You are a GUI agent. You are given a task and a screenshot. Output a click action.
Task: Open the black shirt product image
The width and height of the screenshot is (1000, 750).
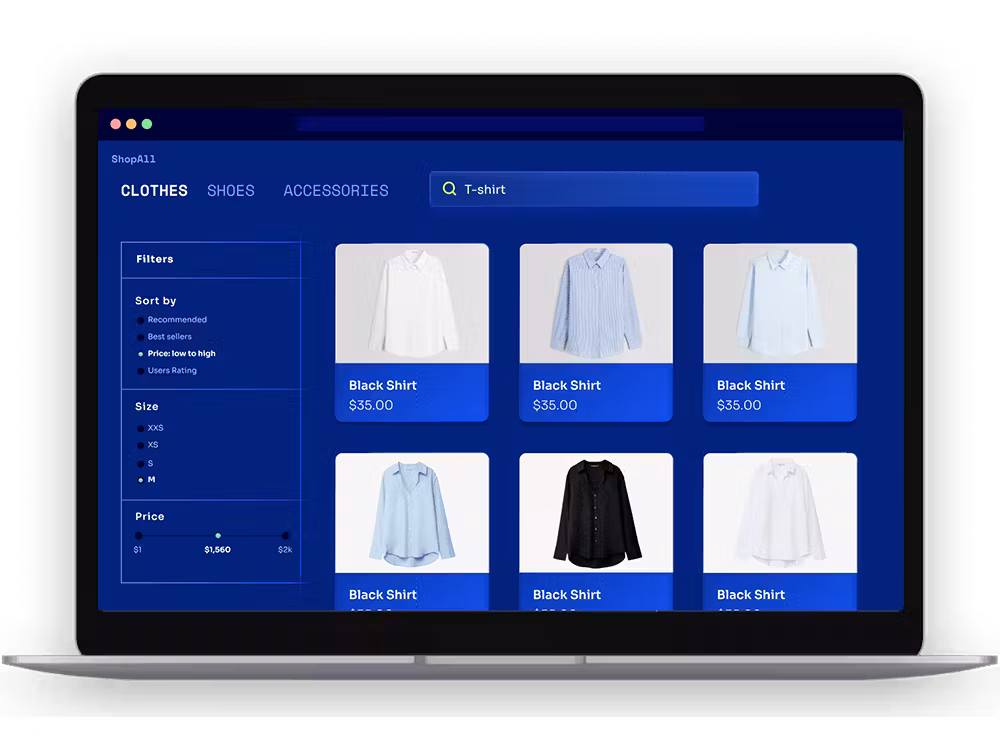coord(596,513)
